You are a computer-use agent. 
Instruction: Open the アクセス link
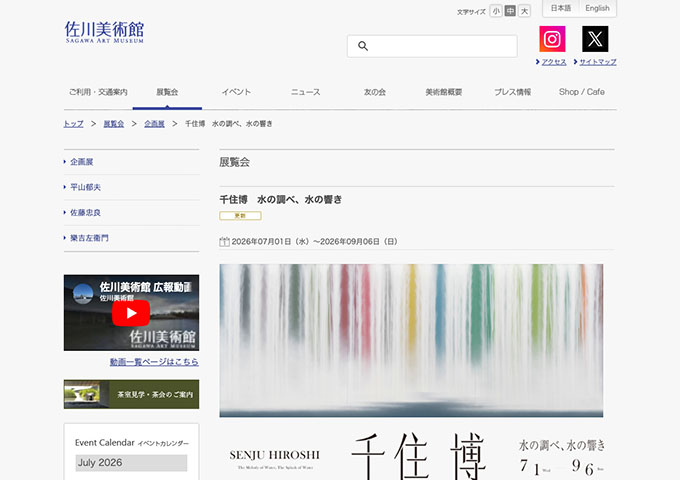tap(553, 62)
